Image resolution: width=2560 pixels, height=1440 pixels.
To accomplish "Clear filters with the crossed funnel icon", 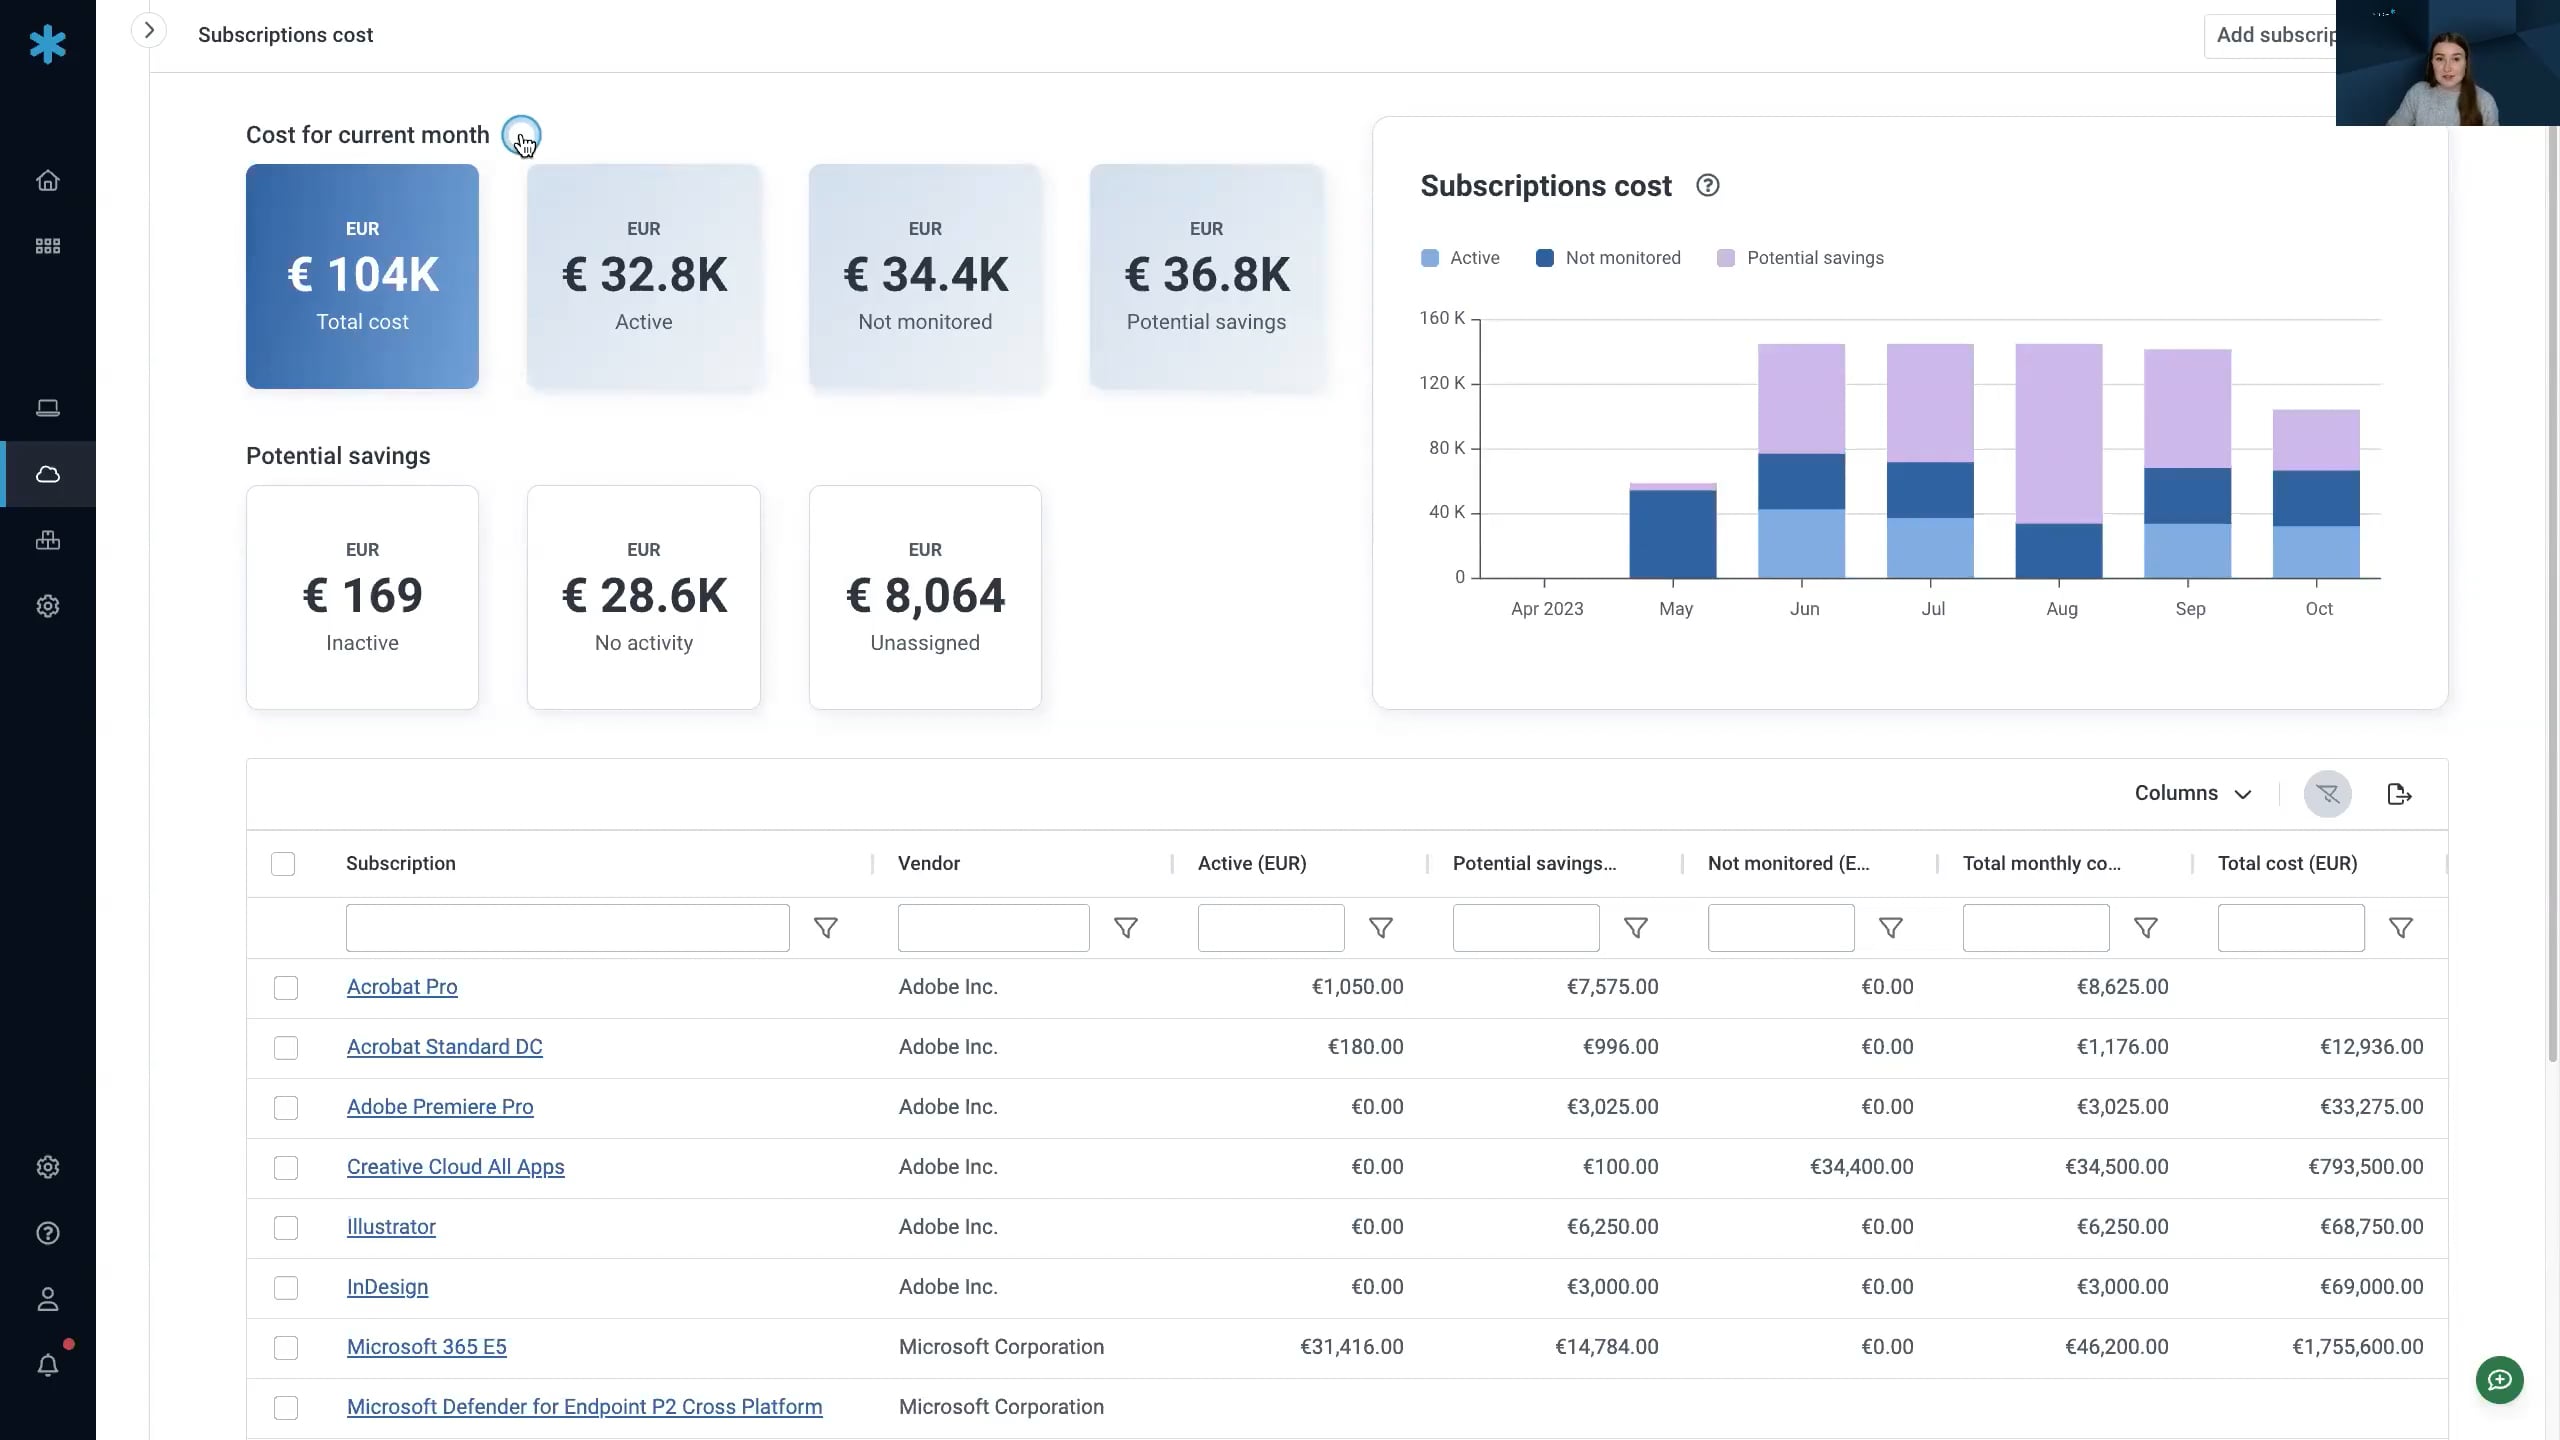I will (2327, 794).
